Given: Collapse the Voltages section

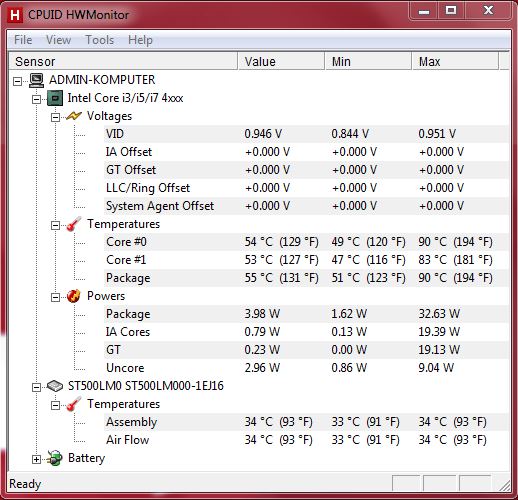Looking at the screenshot, I should point(55,117).
